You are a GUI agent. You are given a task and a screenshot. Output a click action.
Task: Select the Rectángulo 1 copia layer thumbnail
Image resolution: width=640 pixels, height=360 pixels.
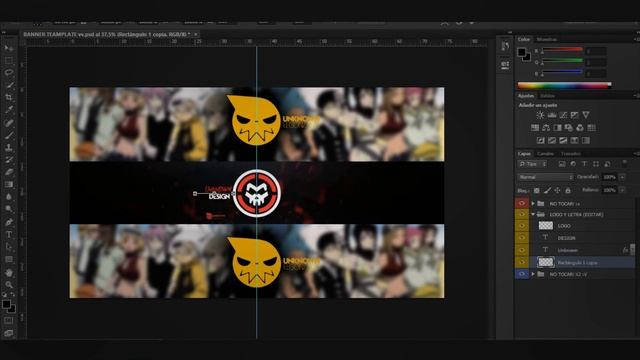tap(545, 262)
